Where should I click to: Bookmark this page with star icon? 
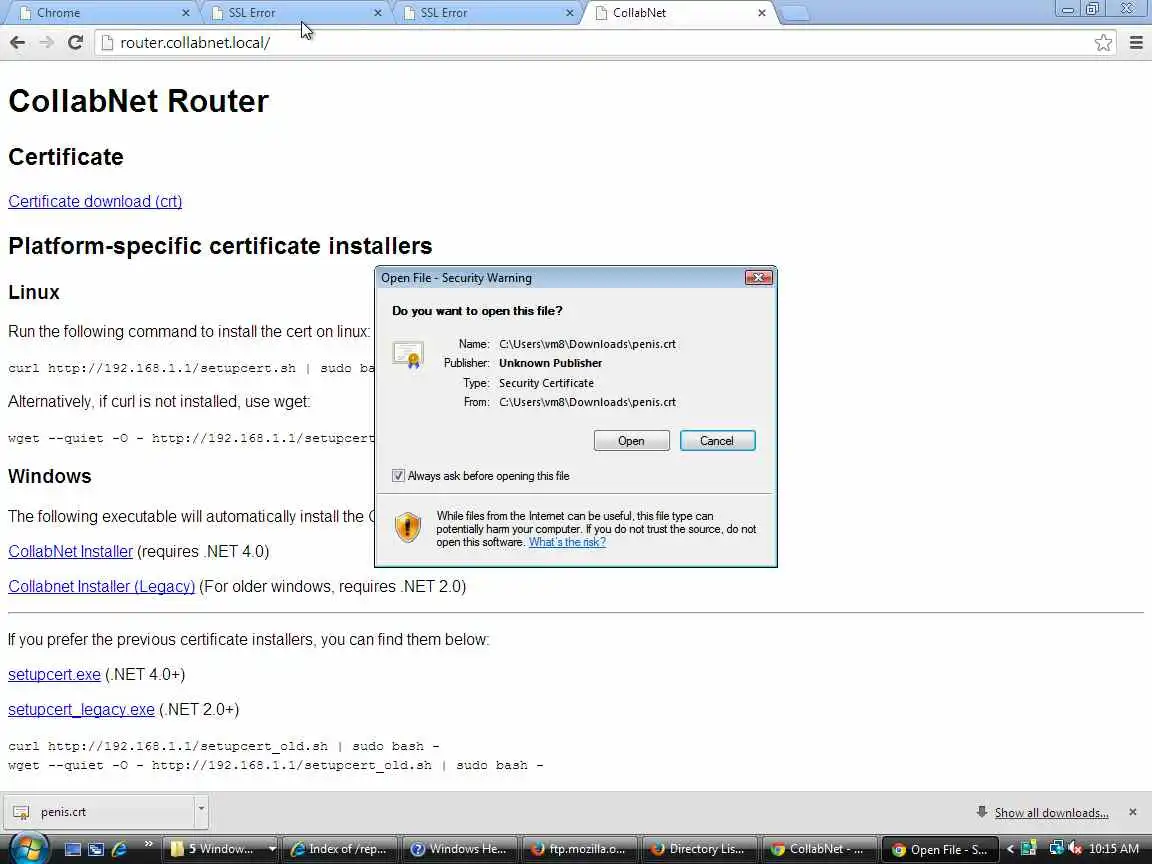(1103, 43)
